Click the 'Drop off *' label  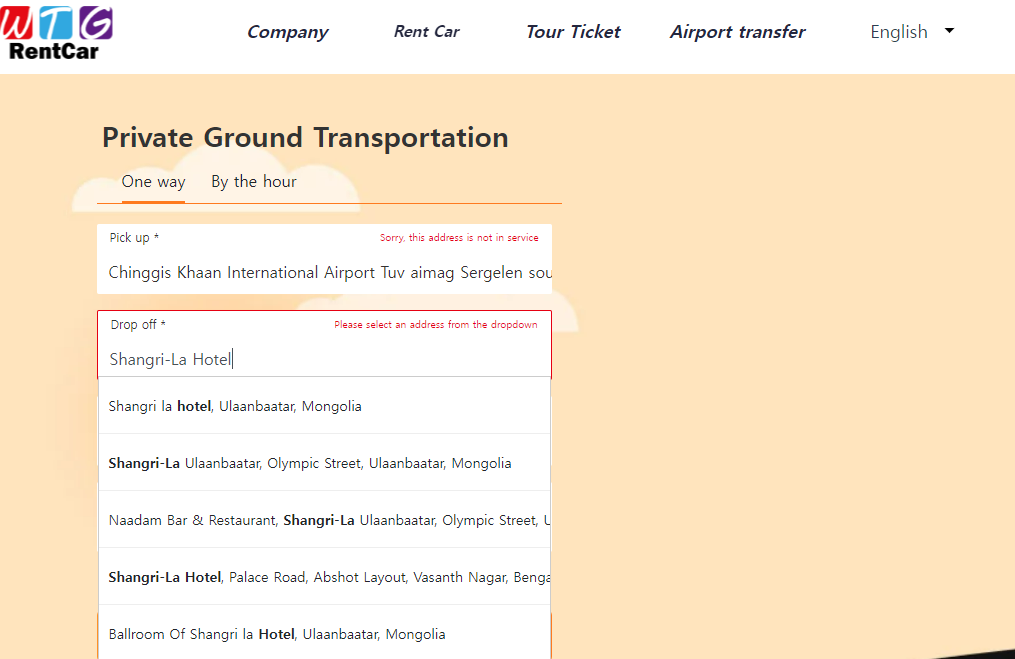click(138, 324)
